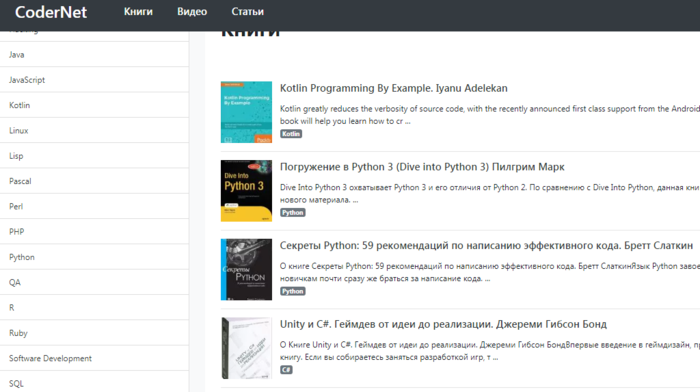
Task: Select the Software Development category
Action: pyautogui.click(x=94, y=358)
